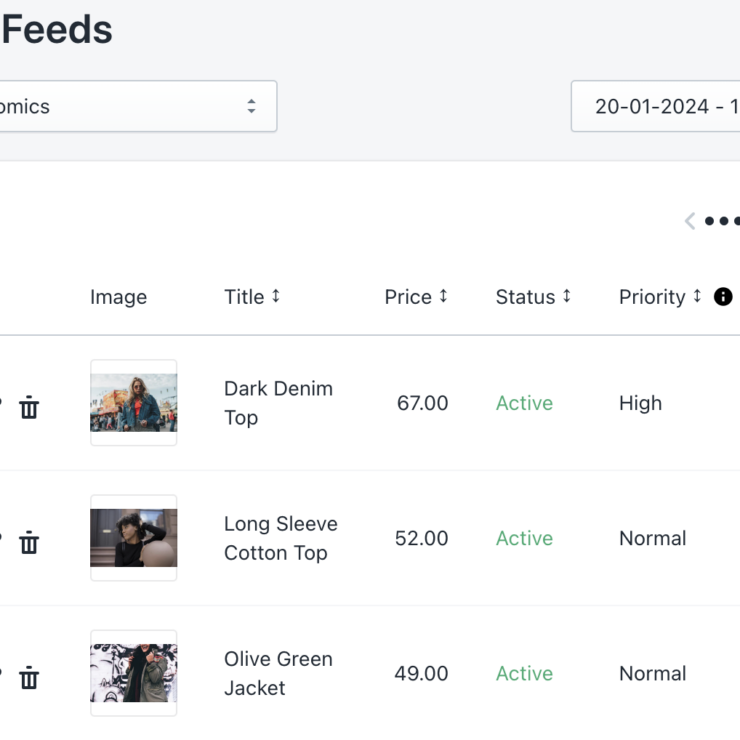
Task: Go to previous page with left chevron
Action: coord(690,221)
